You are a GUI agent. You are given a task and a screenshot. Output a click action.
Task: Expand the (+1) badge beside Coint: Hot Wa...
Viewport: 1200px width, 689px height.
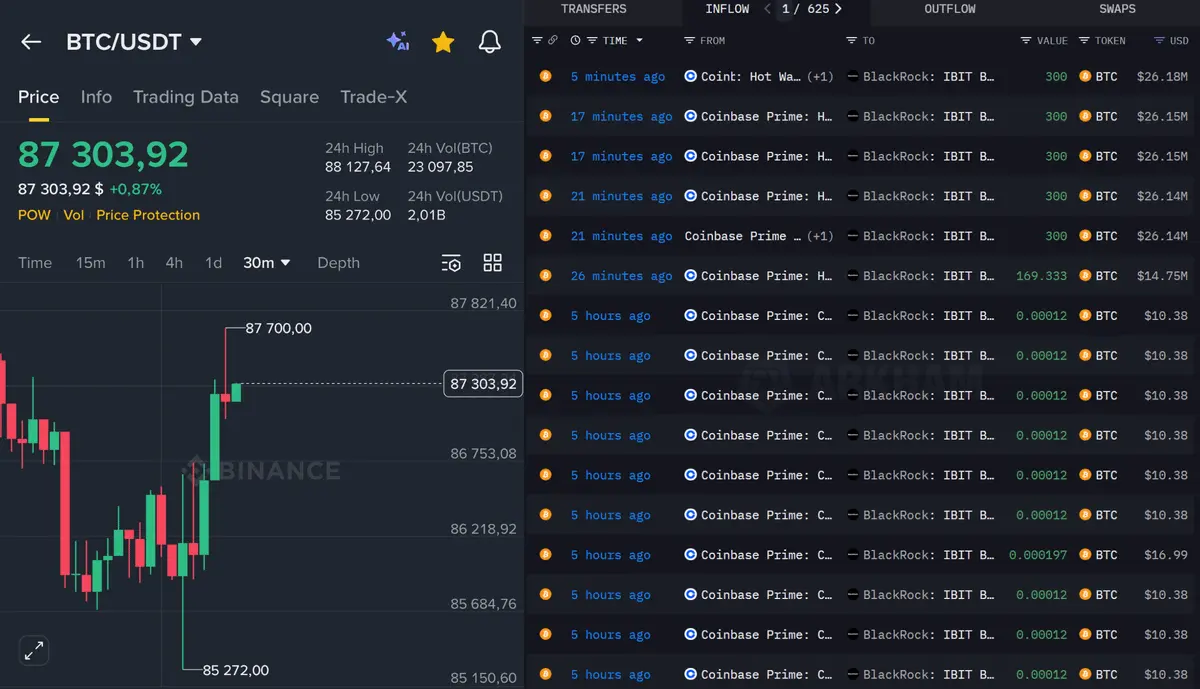click(820, 77)
